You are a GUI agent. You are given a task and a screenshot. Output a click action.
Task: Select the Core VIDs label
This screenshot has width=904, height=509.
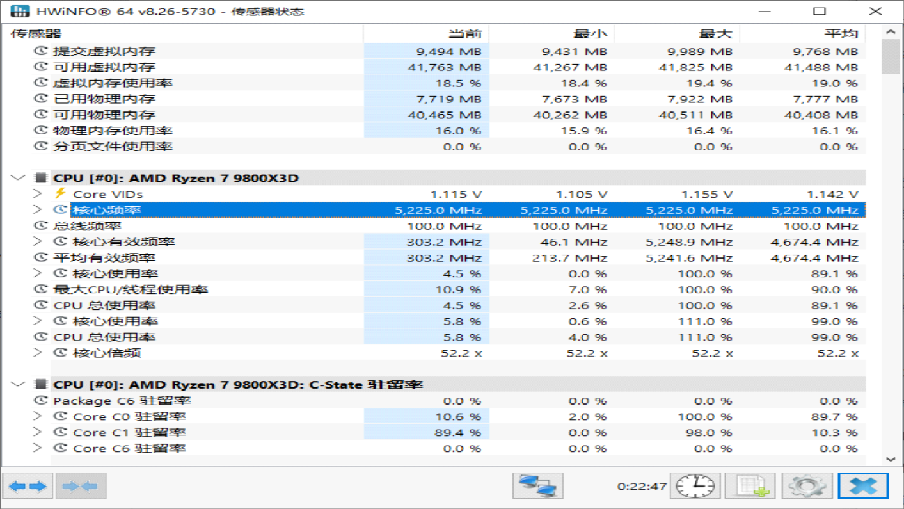tap(108, 194)
